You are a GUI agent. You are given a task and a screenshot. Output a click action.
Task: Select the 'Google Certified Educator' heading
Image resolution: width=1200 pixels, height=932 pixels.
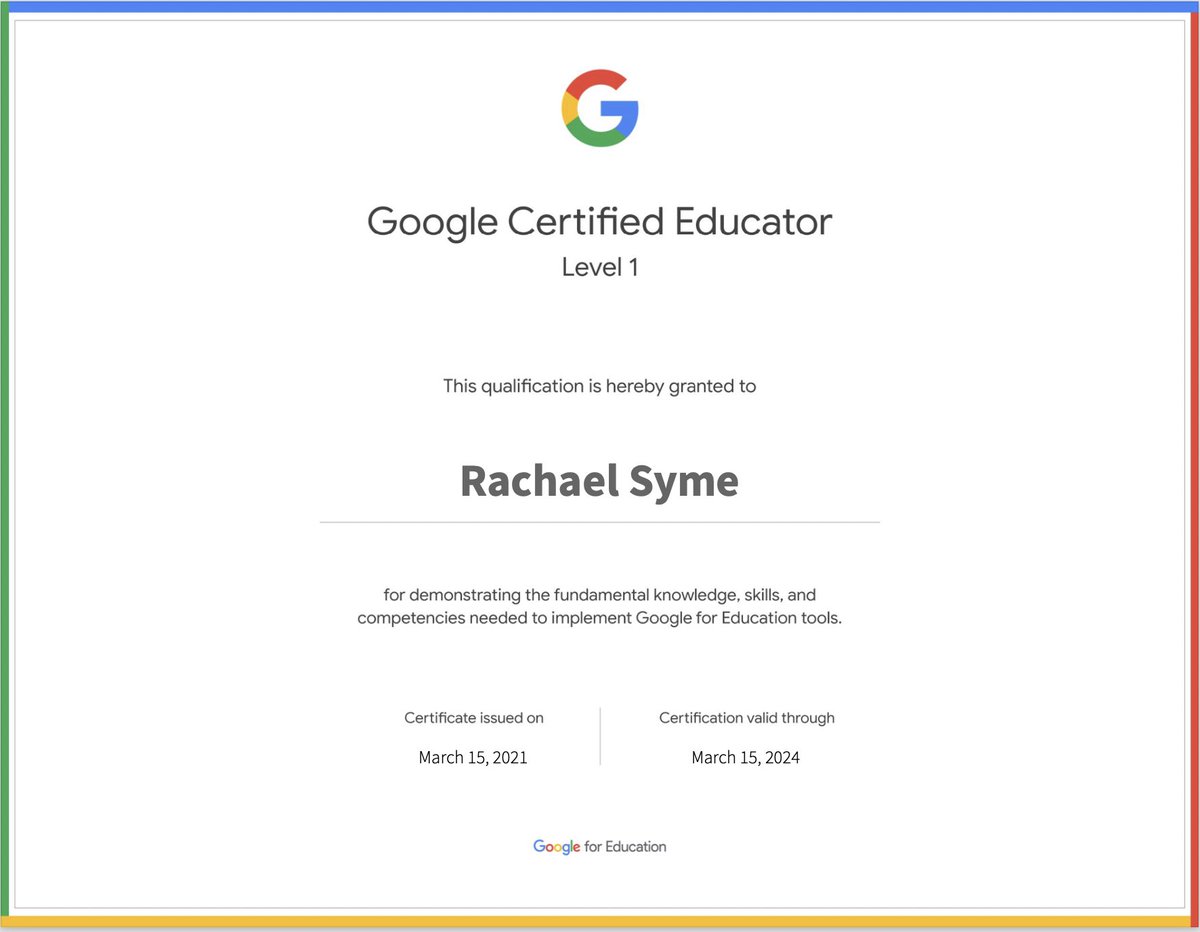pyautogui.click(x=600, y=222)
